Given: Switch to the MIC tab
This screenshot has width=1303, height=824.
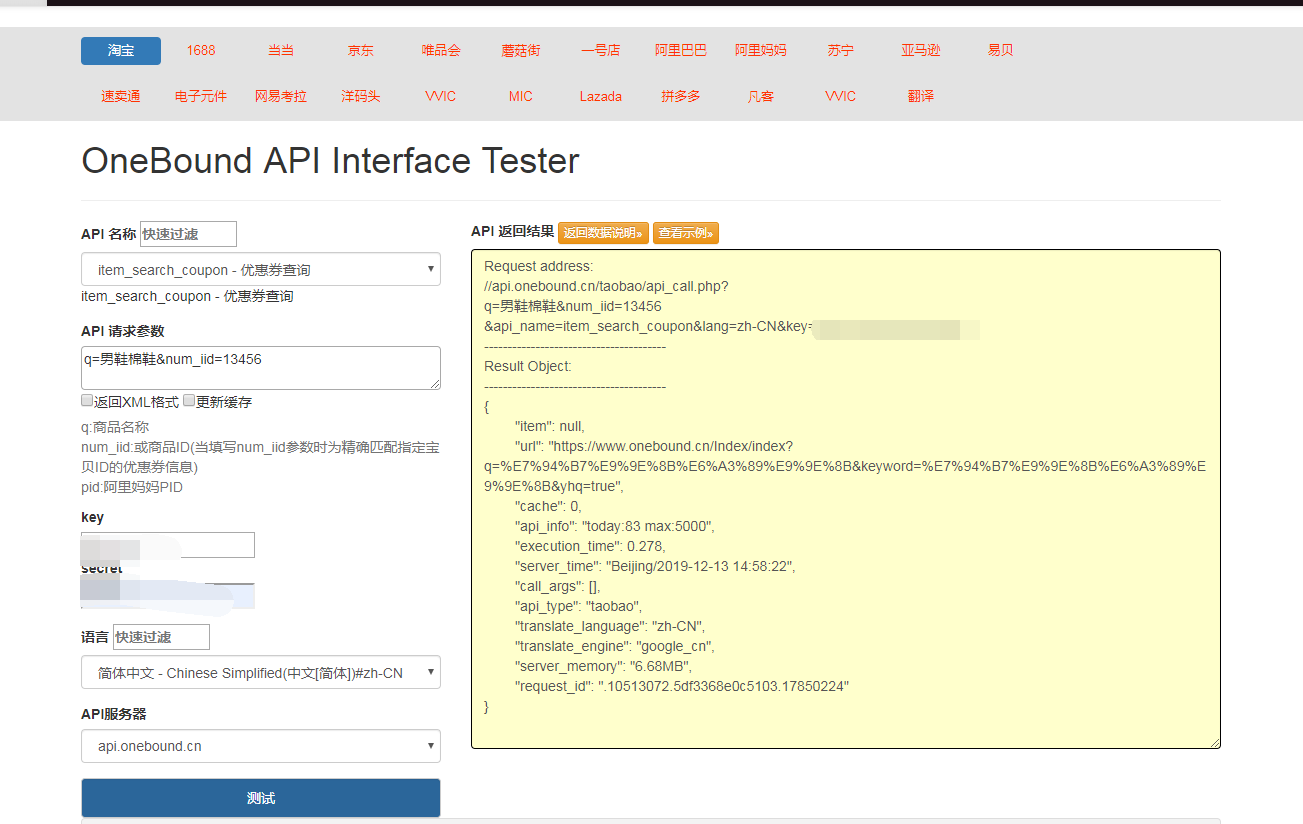Looking at the screenshot, I should (x=521, y=96).
